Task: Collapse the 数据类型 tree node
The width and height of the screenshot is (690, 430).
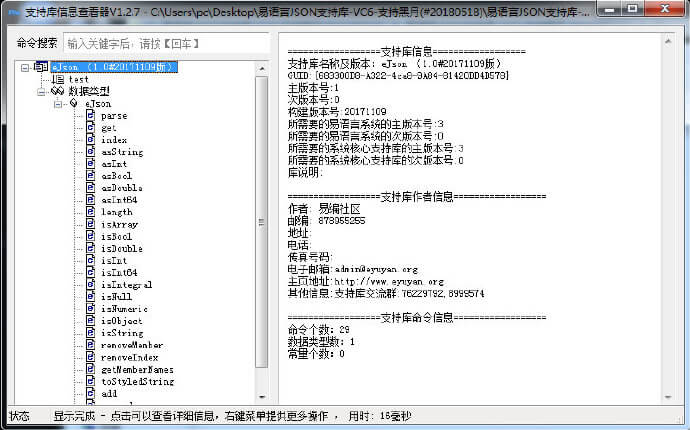Action: [42, 91]
